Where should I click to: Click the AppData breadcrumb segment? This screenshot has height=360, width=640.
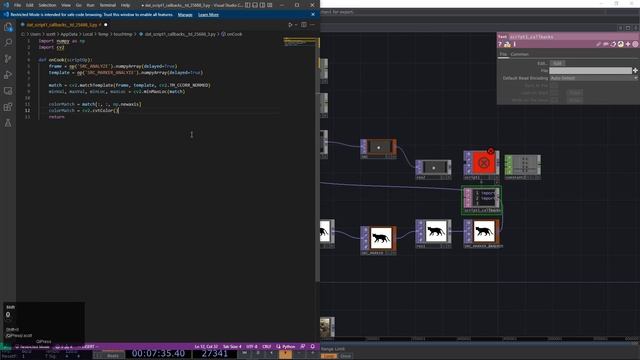(69, 34)
